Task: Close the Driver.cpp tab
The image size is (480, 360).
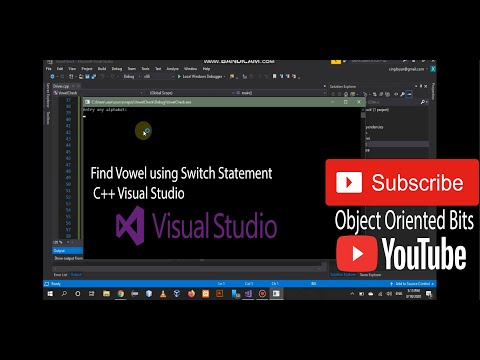Action: 79,86
